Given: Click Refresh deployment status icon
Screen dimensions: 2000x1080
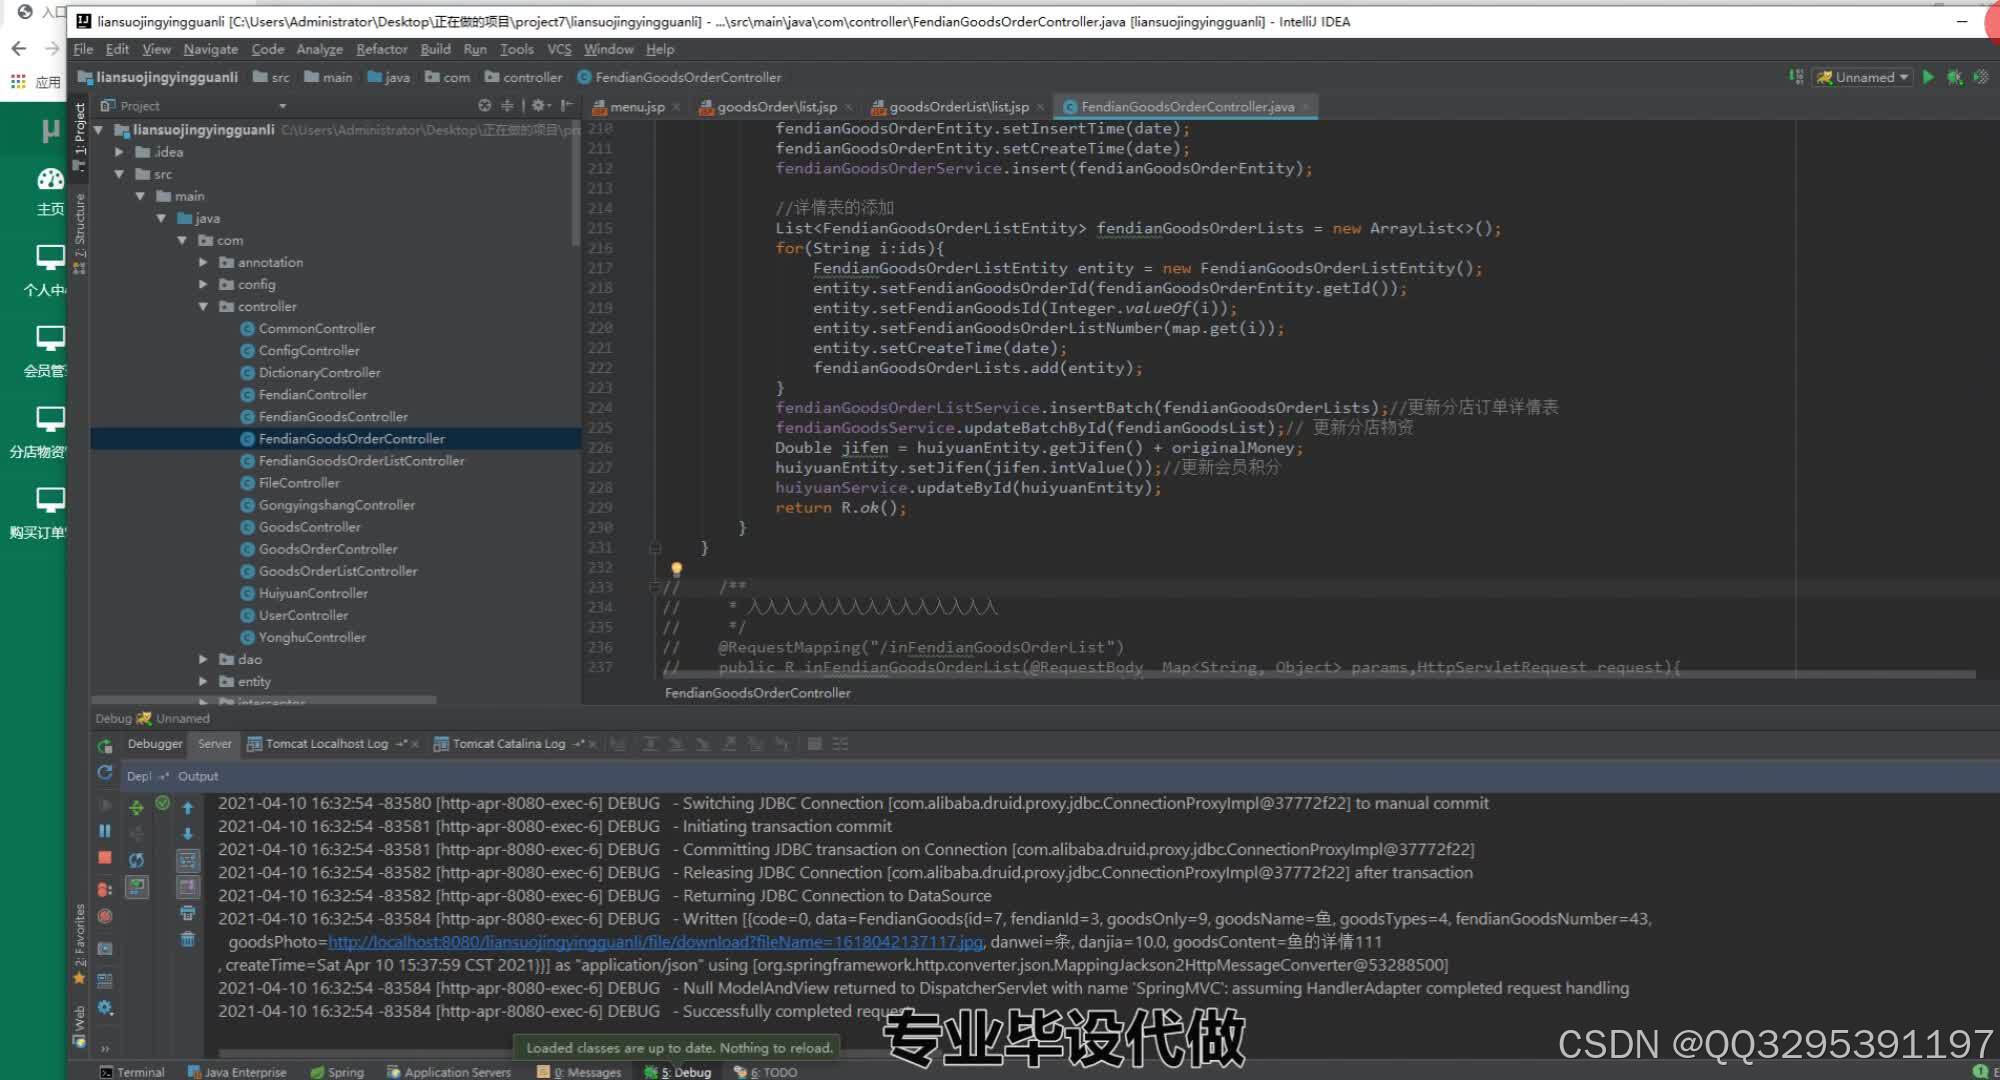Looking at the screenshot, I should tap(136, 860).
